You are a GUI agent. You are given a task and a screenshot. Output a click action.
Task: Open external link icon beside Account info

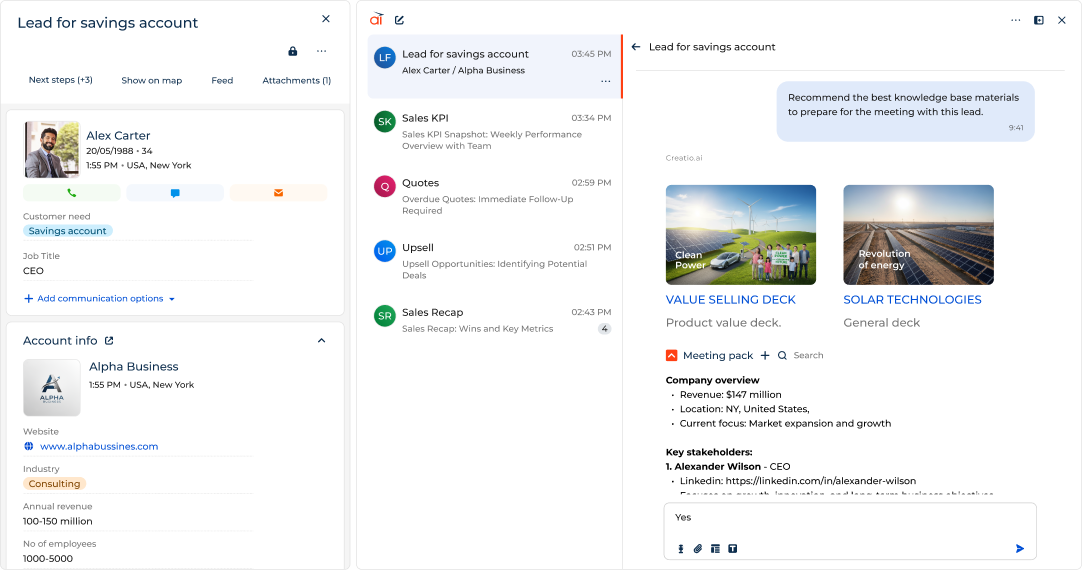(x=109, y=341)
